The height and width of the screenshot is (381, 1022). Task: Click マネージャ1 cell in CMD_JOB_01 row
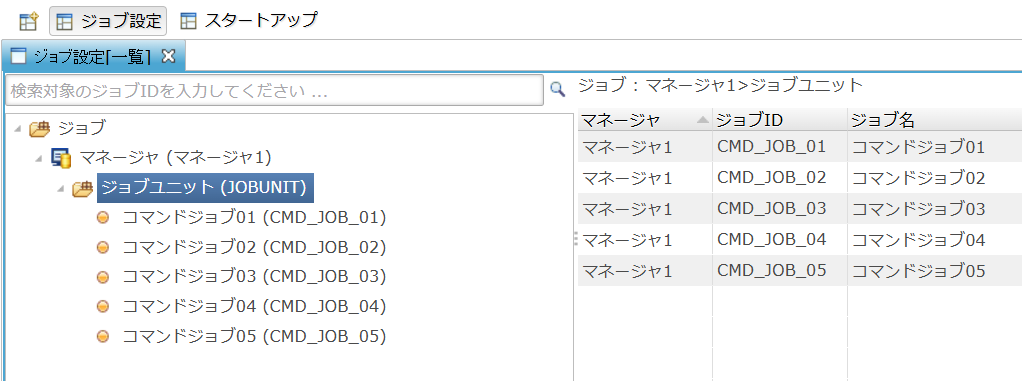click(645, 147)
